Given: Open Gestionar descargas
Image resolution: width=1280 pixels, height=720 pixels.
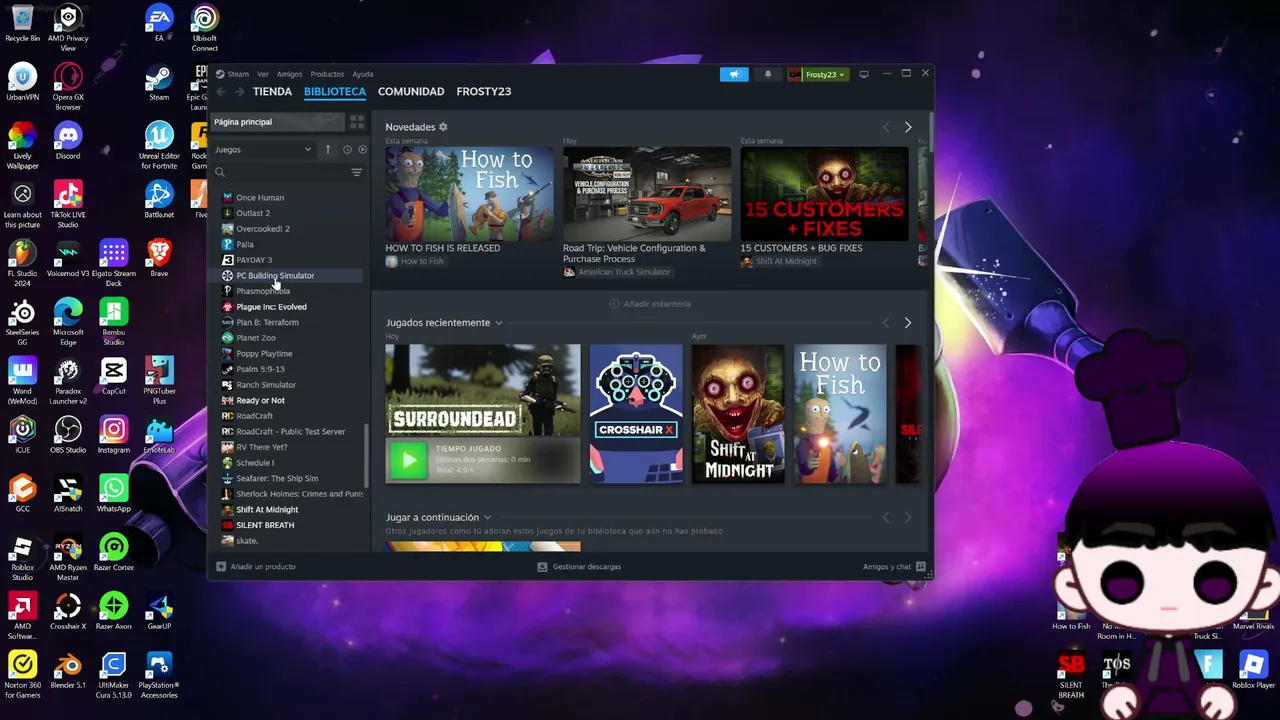Looking at the screenshot, I should [579, 567].
